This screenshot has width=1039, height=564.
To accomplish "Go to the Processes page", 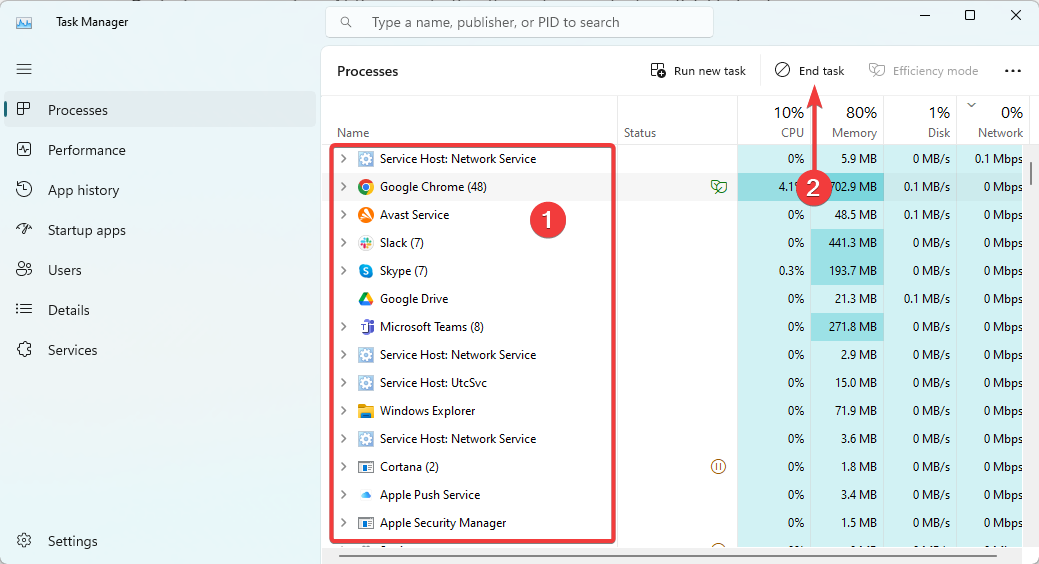I will click(160, 109).
